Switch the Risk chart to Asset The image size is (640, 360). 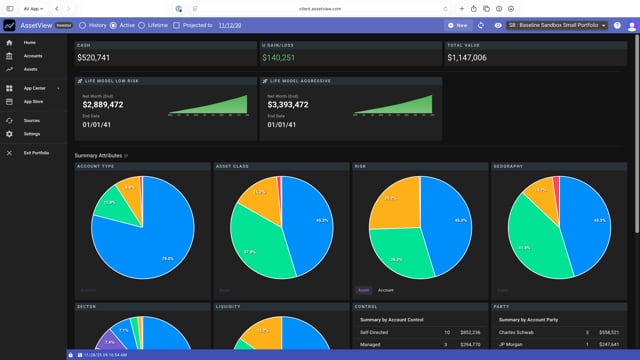pos(363,290)
